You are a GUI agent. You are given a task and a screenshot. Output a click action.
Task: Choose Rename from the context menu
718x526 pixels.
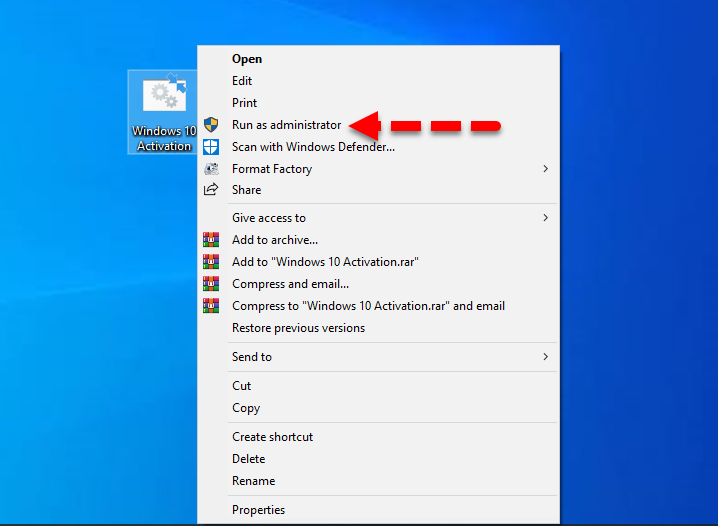[x=253, y=481]
